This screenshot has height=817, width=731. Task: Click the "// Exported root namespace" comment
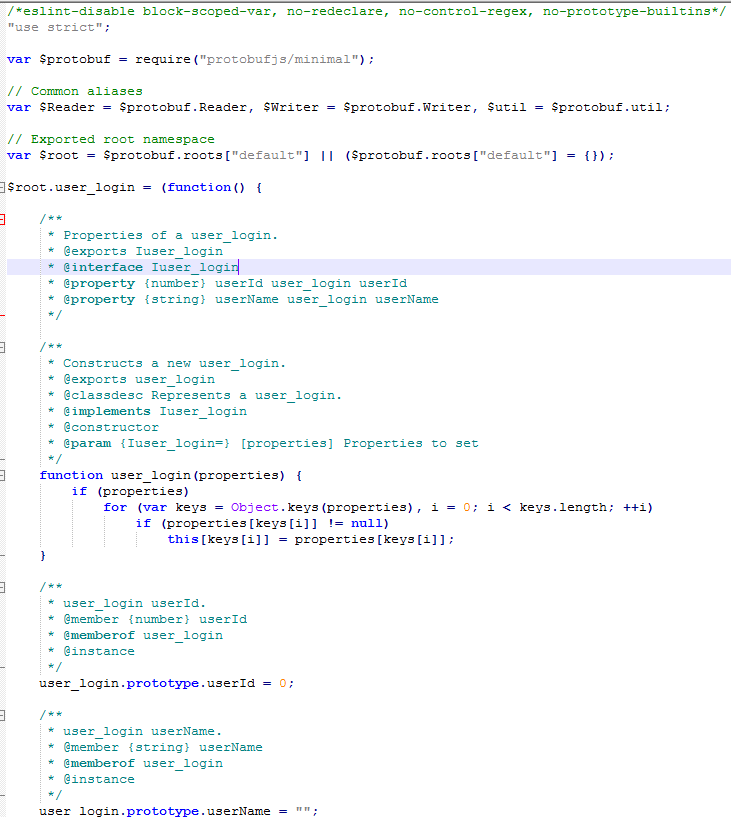click(x=111, y=139)
